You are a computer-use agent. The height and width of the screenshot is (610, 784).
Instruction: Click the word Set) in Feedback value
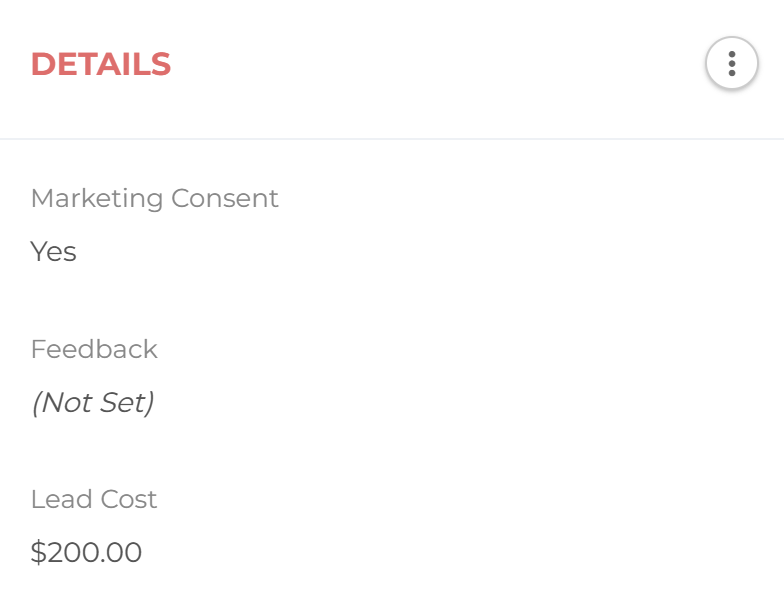[x=125, y=402]
